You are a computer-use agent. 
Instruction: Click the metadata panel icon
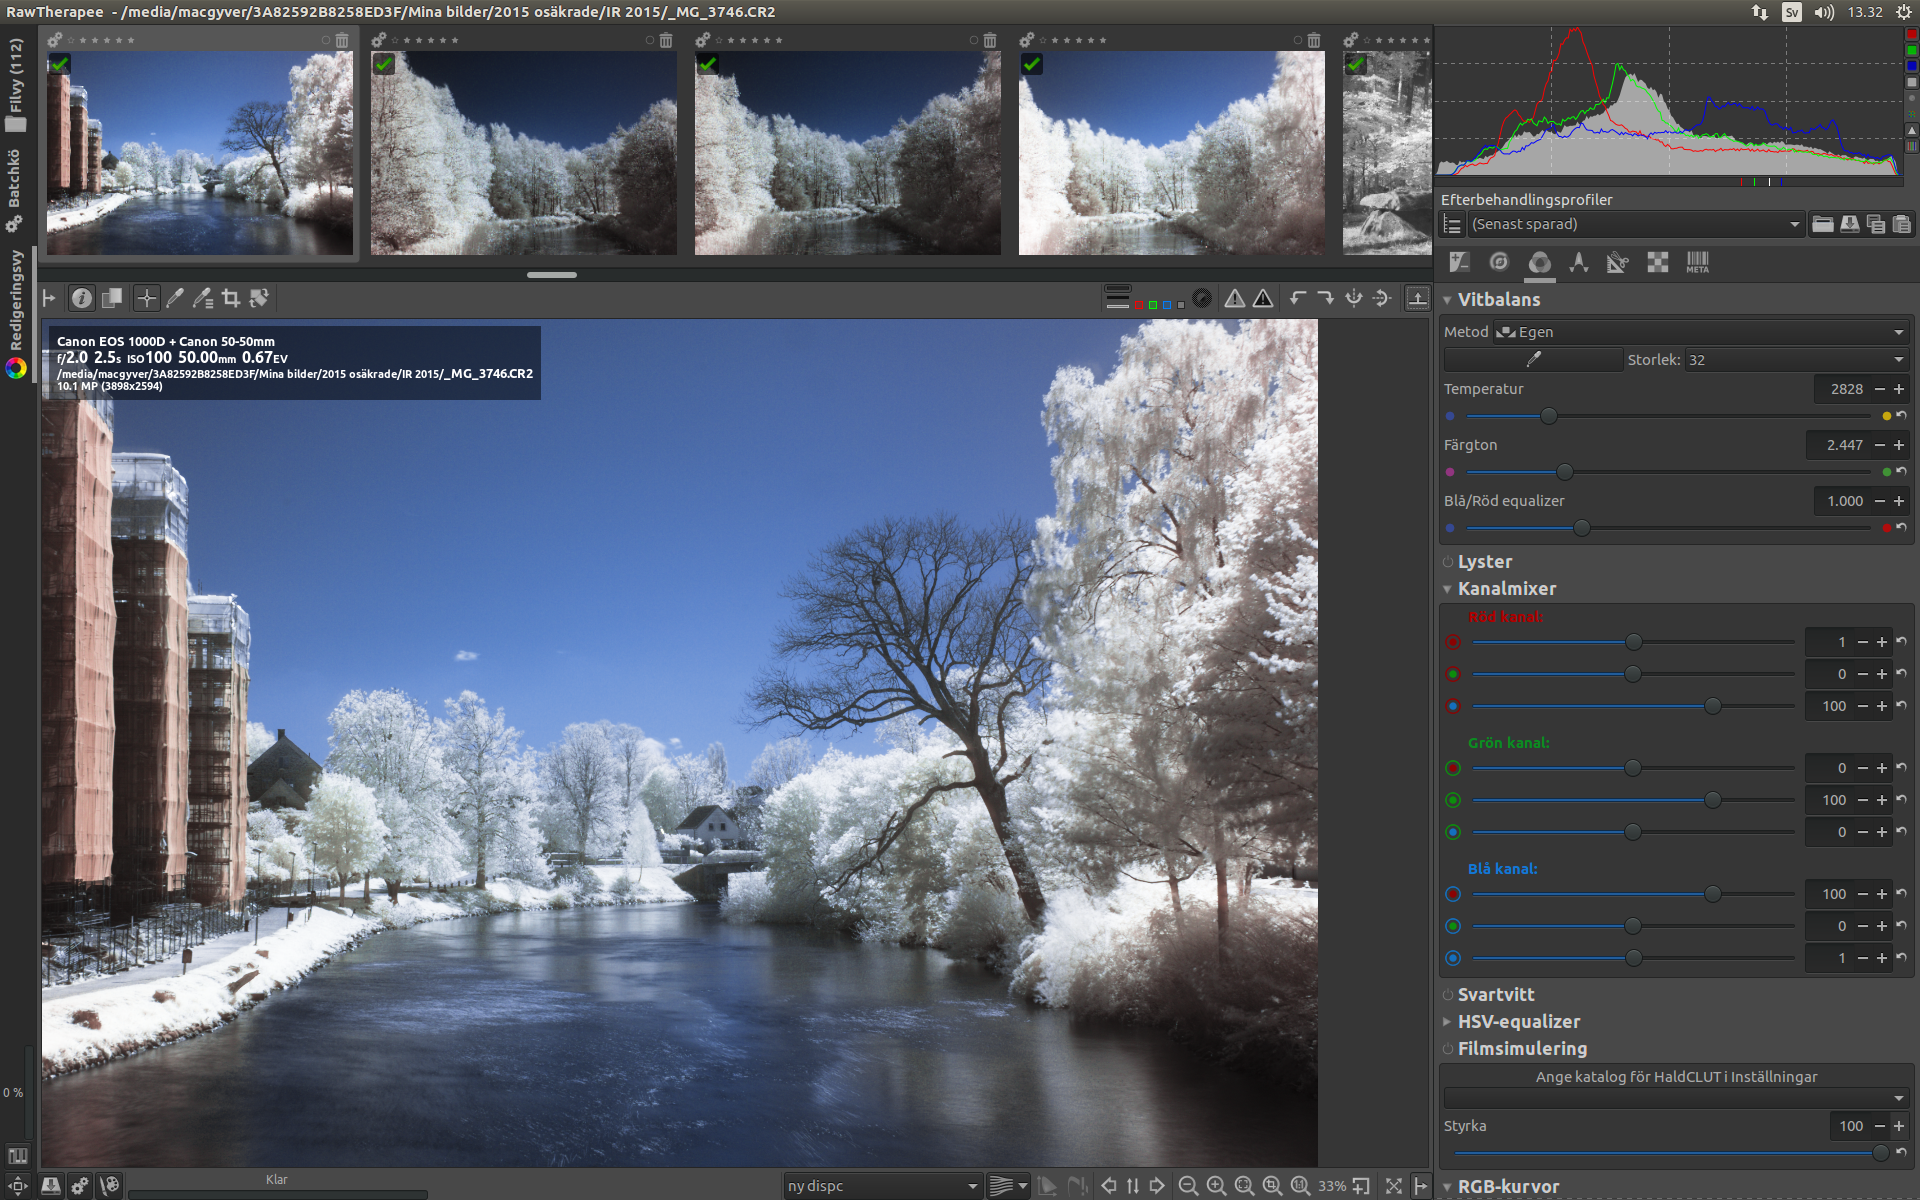click(x=1697, y=264)
